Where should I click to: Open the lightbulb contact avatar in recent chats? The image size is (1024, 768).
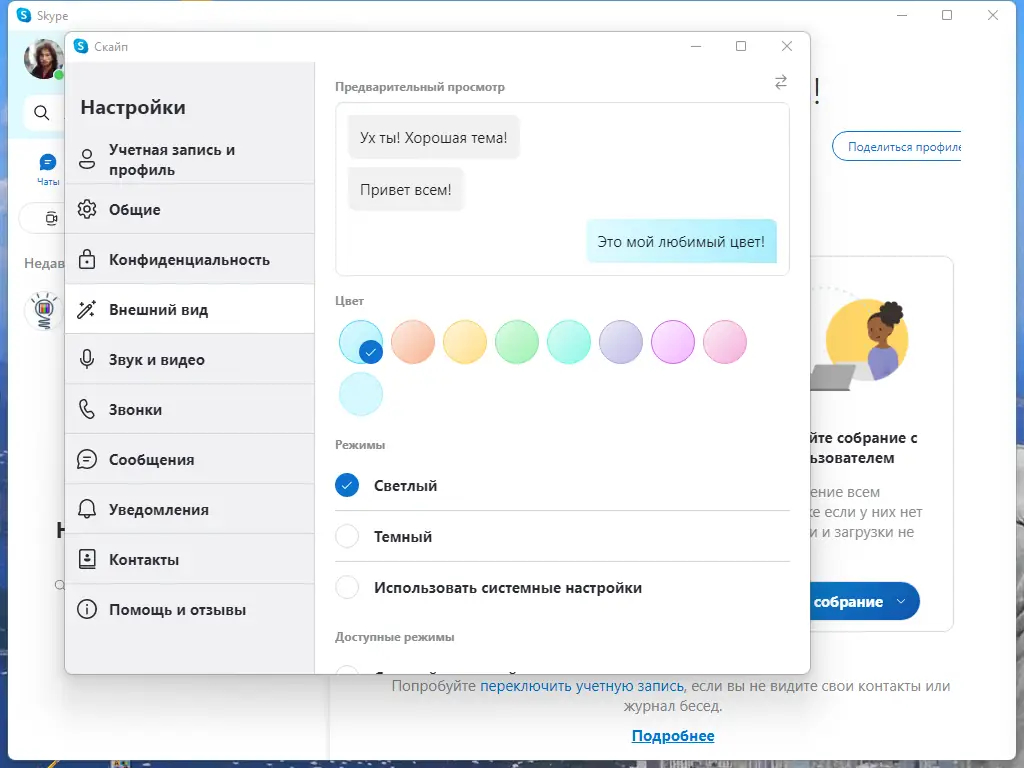click(44, 310)
